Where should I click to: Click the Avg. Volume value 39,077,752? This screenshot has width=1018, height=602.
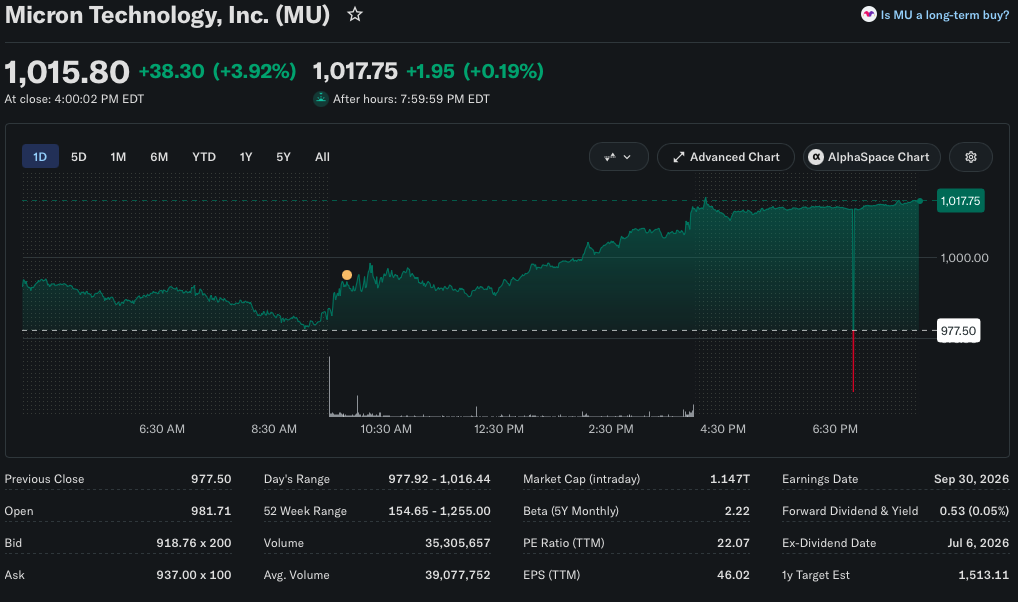[458, 575]
